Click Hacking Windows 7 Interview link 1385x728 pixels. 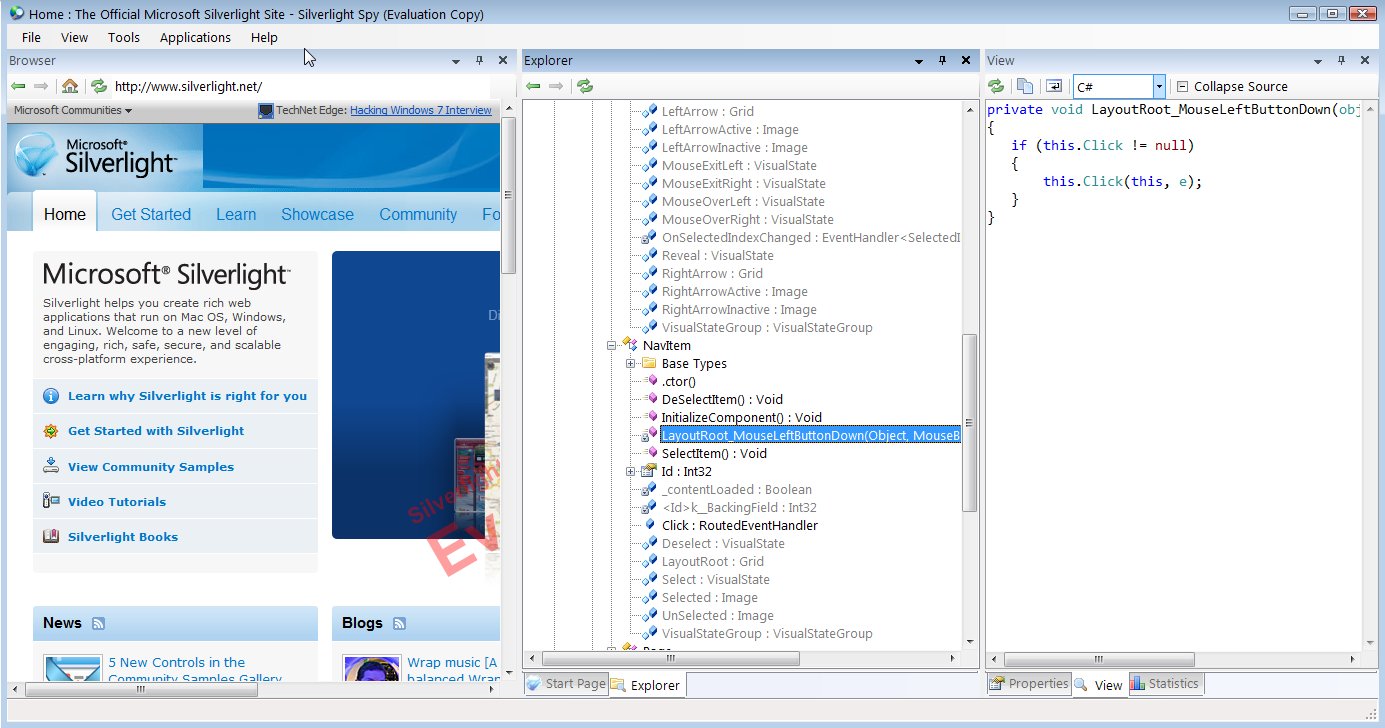pyautogui.click(x=421, y=111)
